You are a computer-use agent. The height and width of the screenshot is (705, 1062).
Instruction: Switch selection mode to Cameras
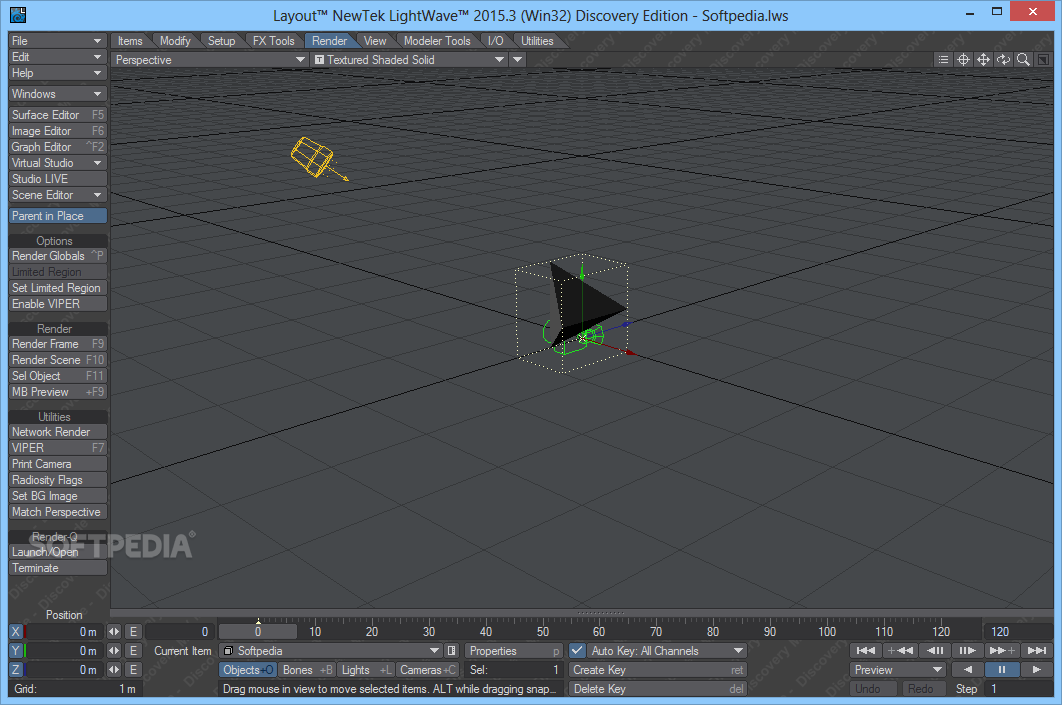[427, 669]
